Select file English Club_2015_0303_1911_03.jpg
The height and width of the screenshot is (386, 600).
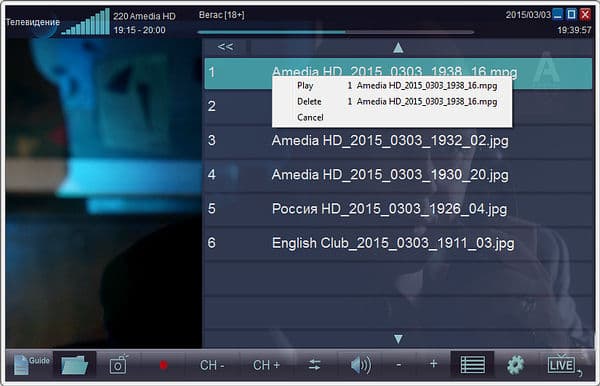(398, 243)
